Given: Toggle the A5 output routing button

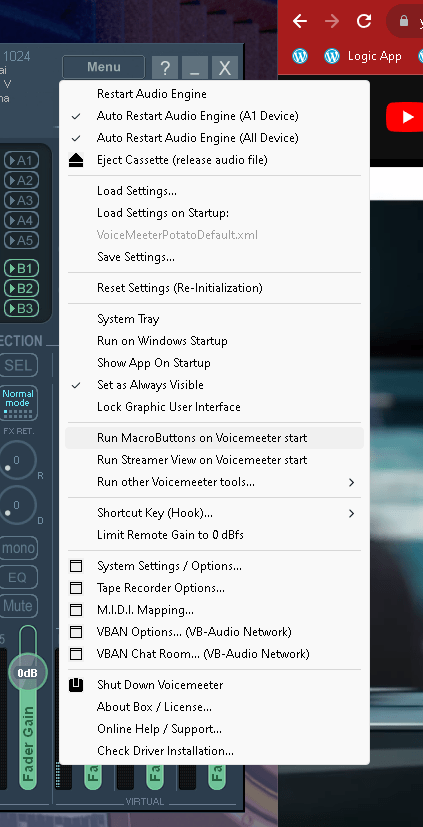Looking at the screenshot, I should [x=21, y=241].
